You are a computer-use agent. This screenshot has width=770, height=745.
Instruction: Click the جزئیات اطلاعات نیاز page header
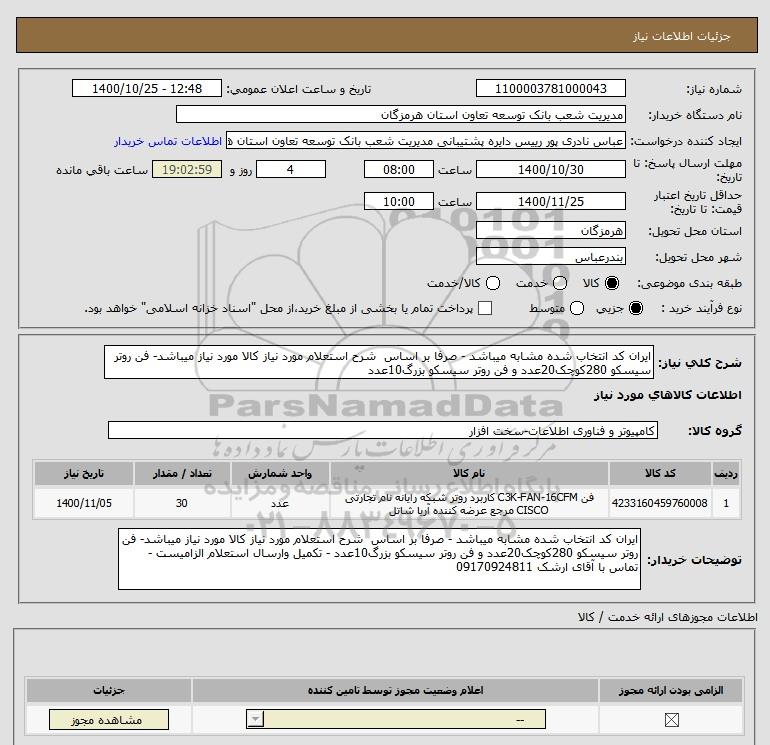pos(682,36)
